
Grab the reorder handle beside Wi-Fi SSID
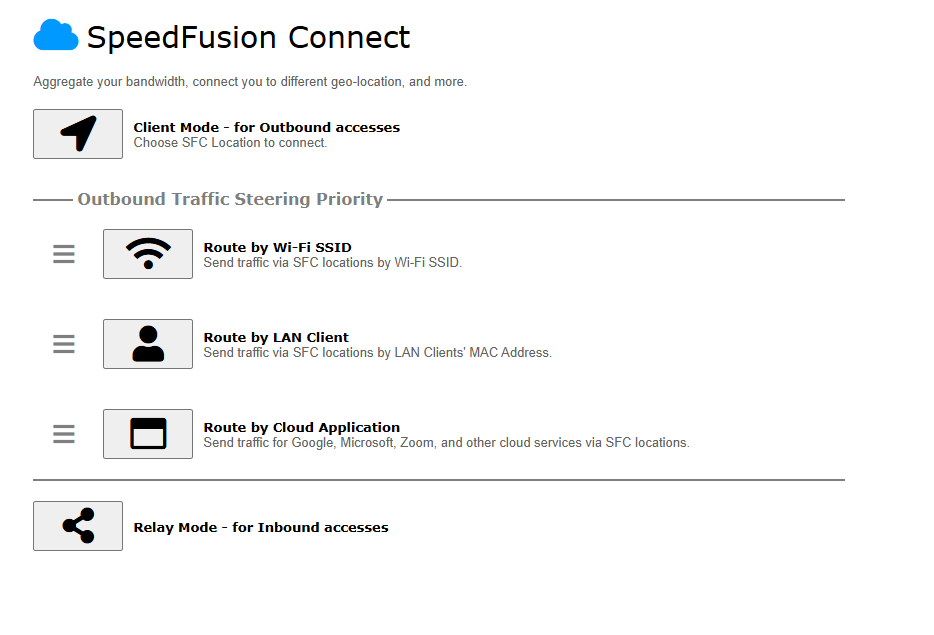[x=64, y=254]
